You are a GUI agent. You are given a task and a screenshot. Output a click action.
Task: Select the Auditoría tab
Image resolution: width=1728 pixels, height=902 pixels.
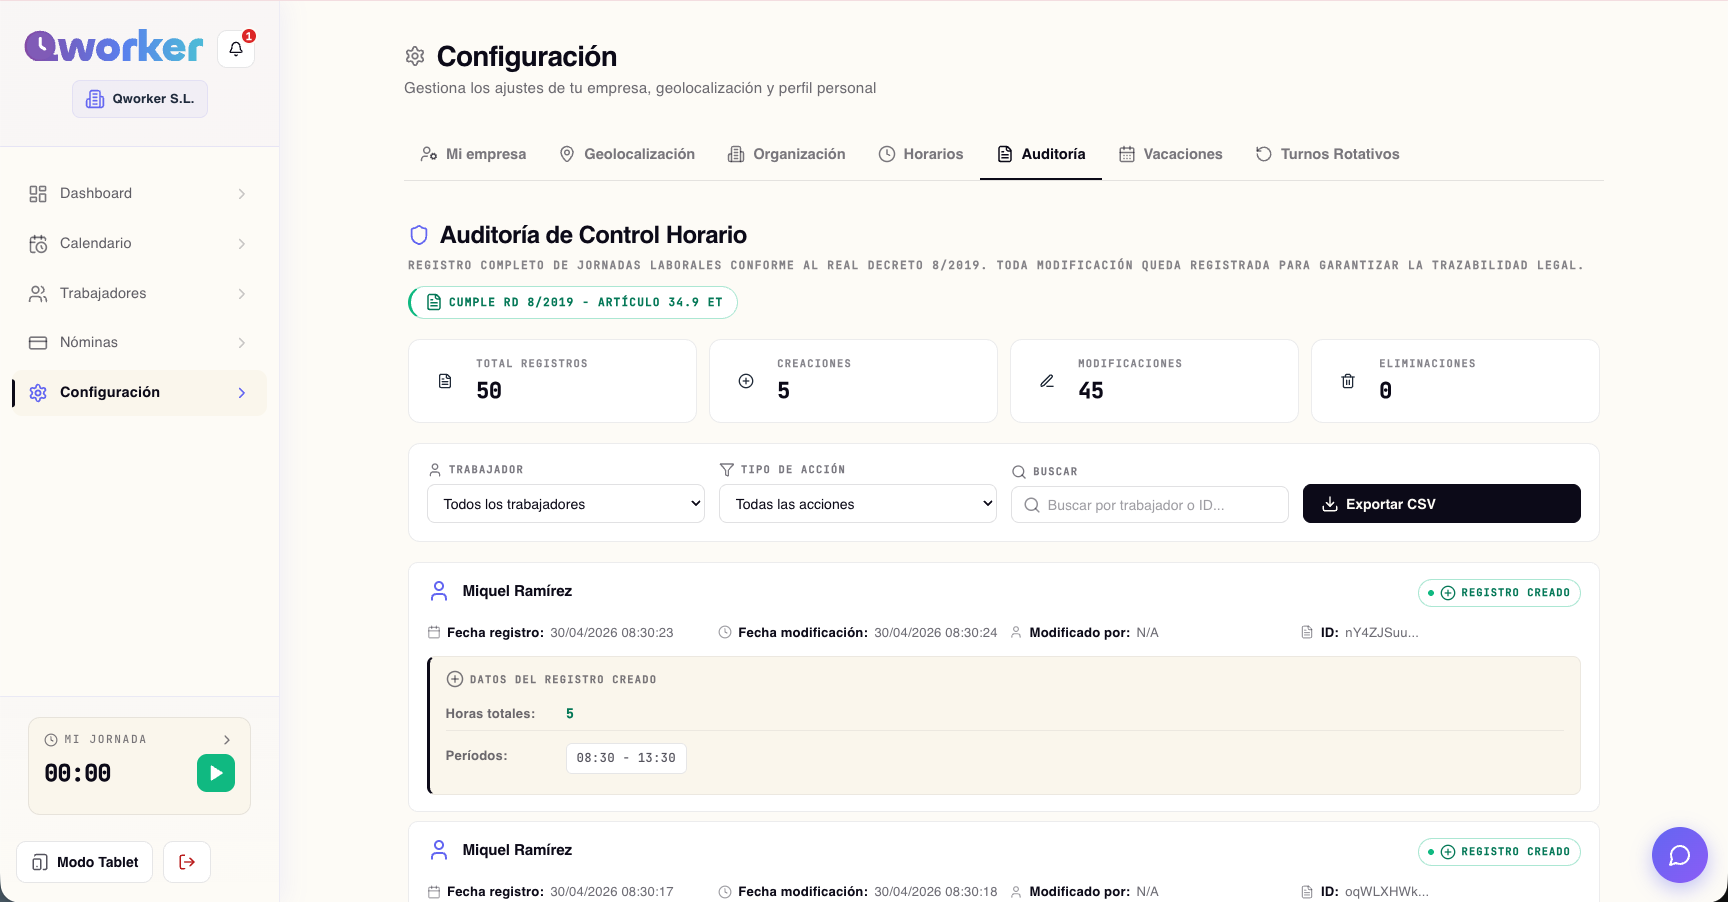coord(1041,154)
